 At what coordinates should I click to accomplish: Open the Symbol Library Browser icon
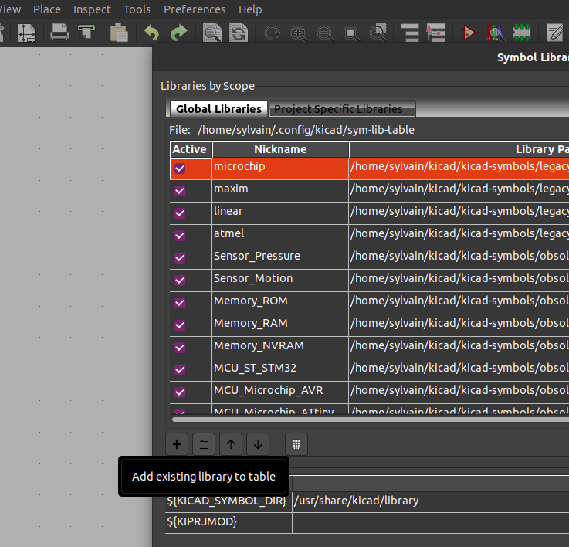click(x=495, y=33)
